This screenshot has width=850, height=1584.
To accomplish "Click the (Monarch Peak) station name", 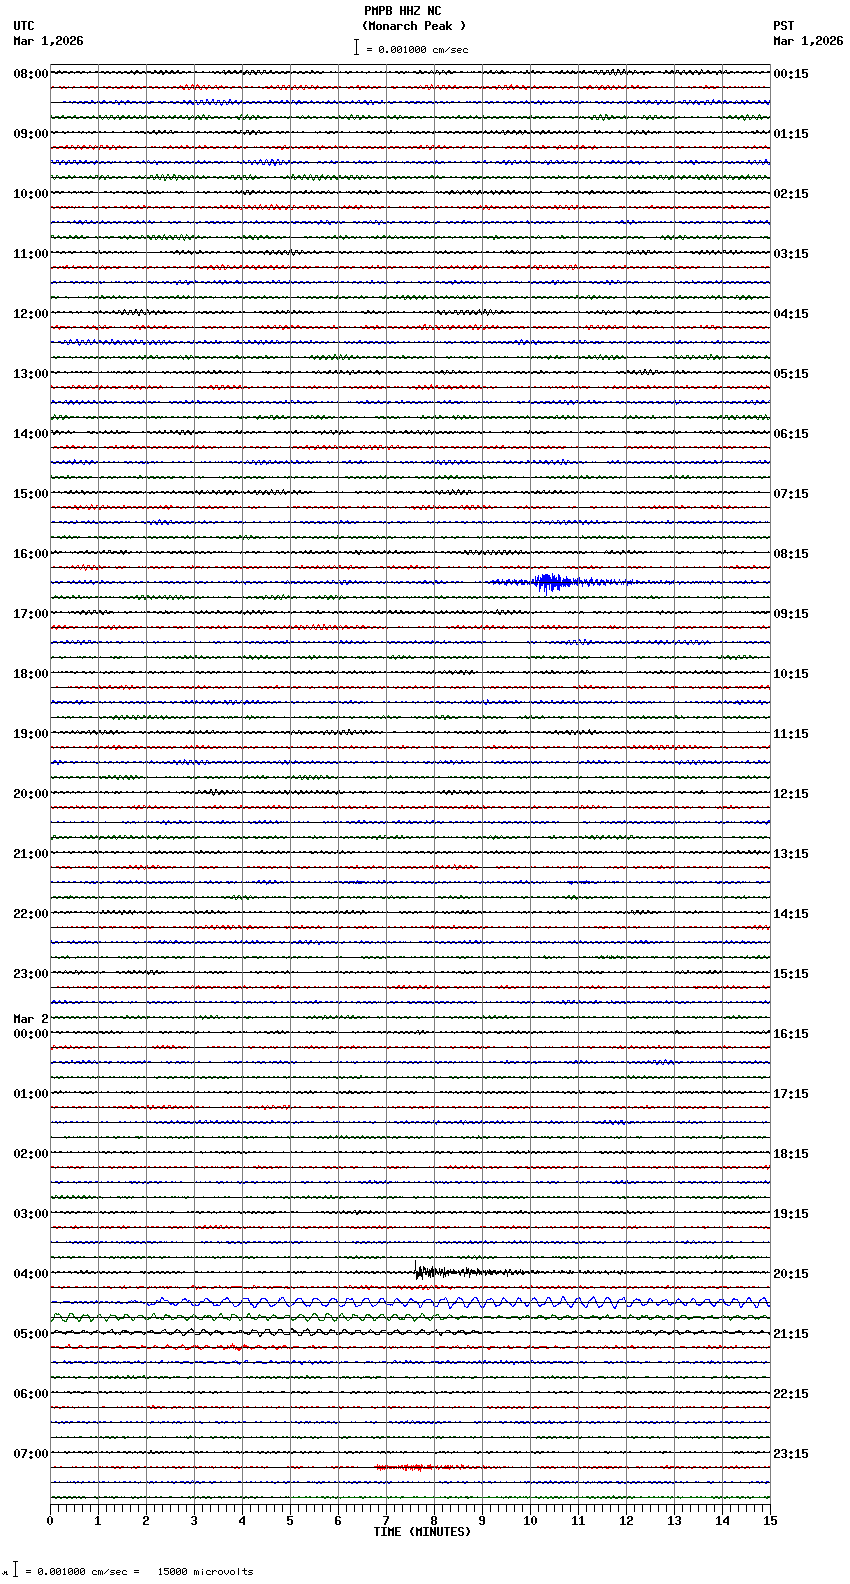I will [414, 26].
